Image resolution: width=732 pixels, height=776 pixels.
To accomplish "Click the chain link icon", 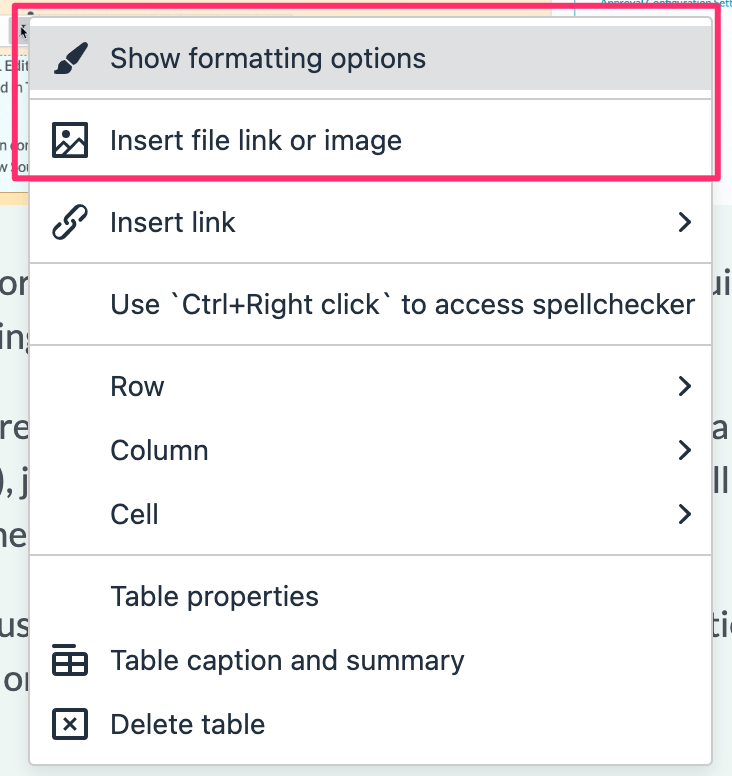I will (x=70, y=222).
